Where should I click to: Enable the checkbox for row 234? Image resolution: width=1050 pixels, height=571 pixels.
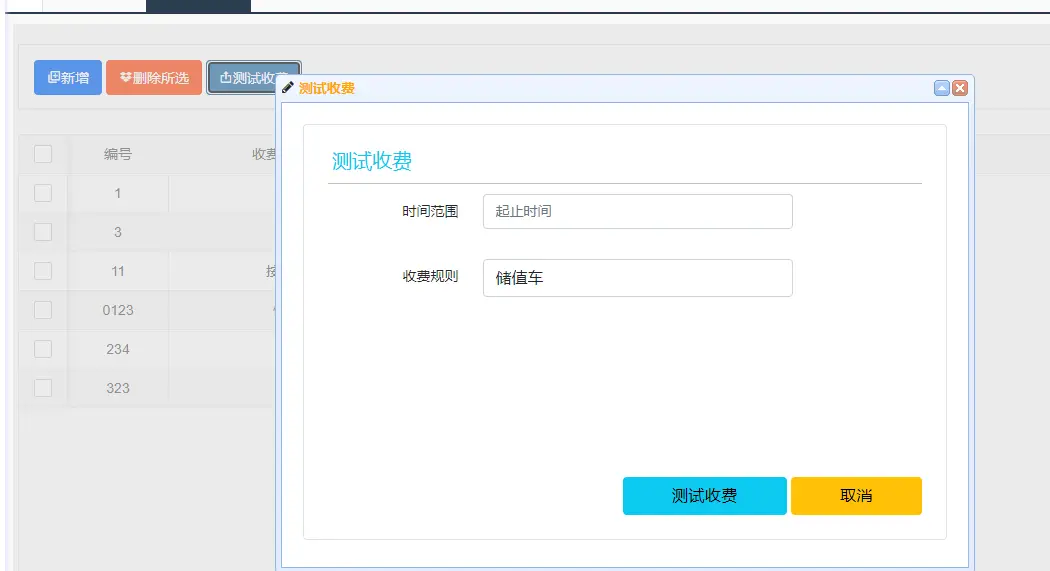point(43,349)
